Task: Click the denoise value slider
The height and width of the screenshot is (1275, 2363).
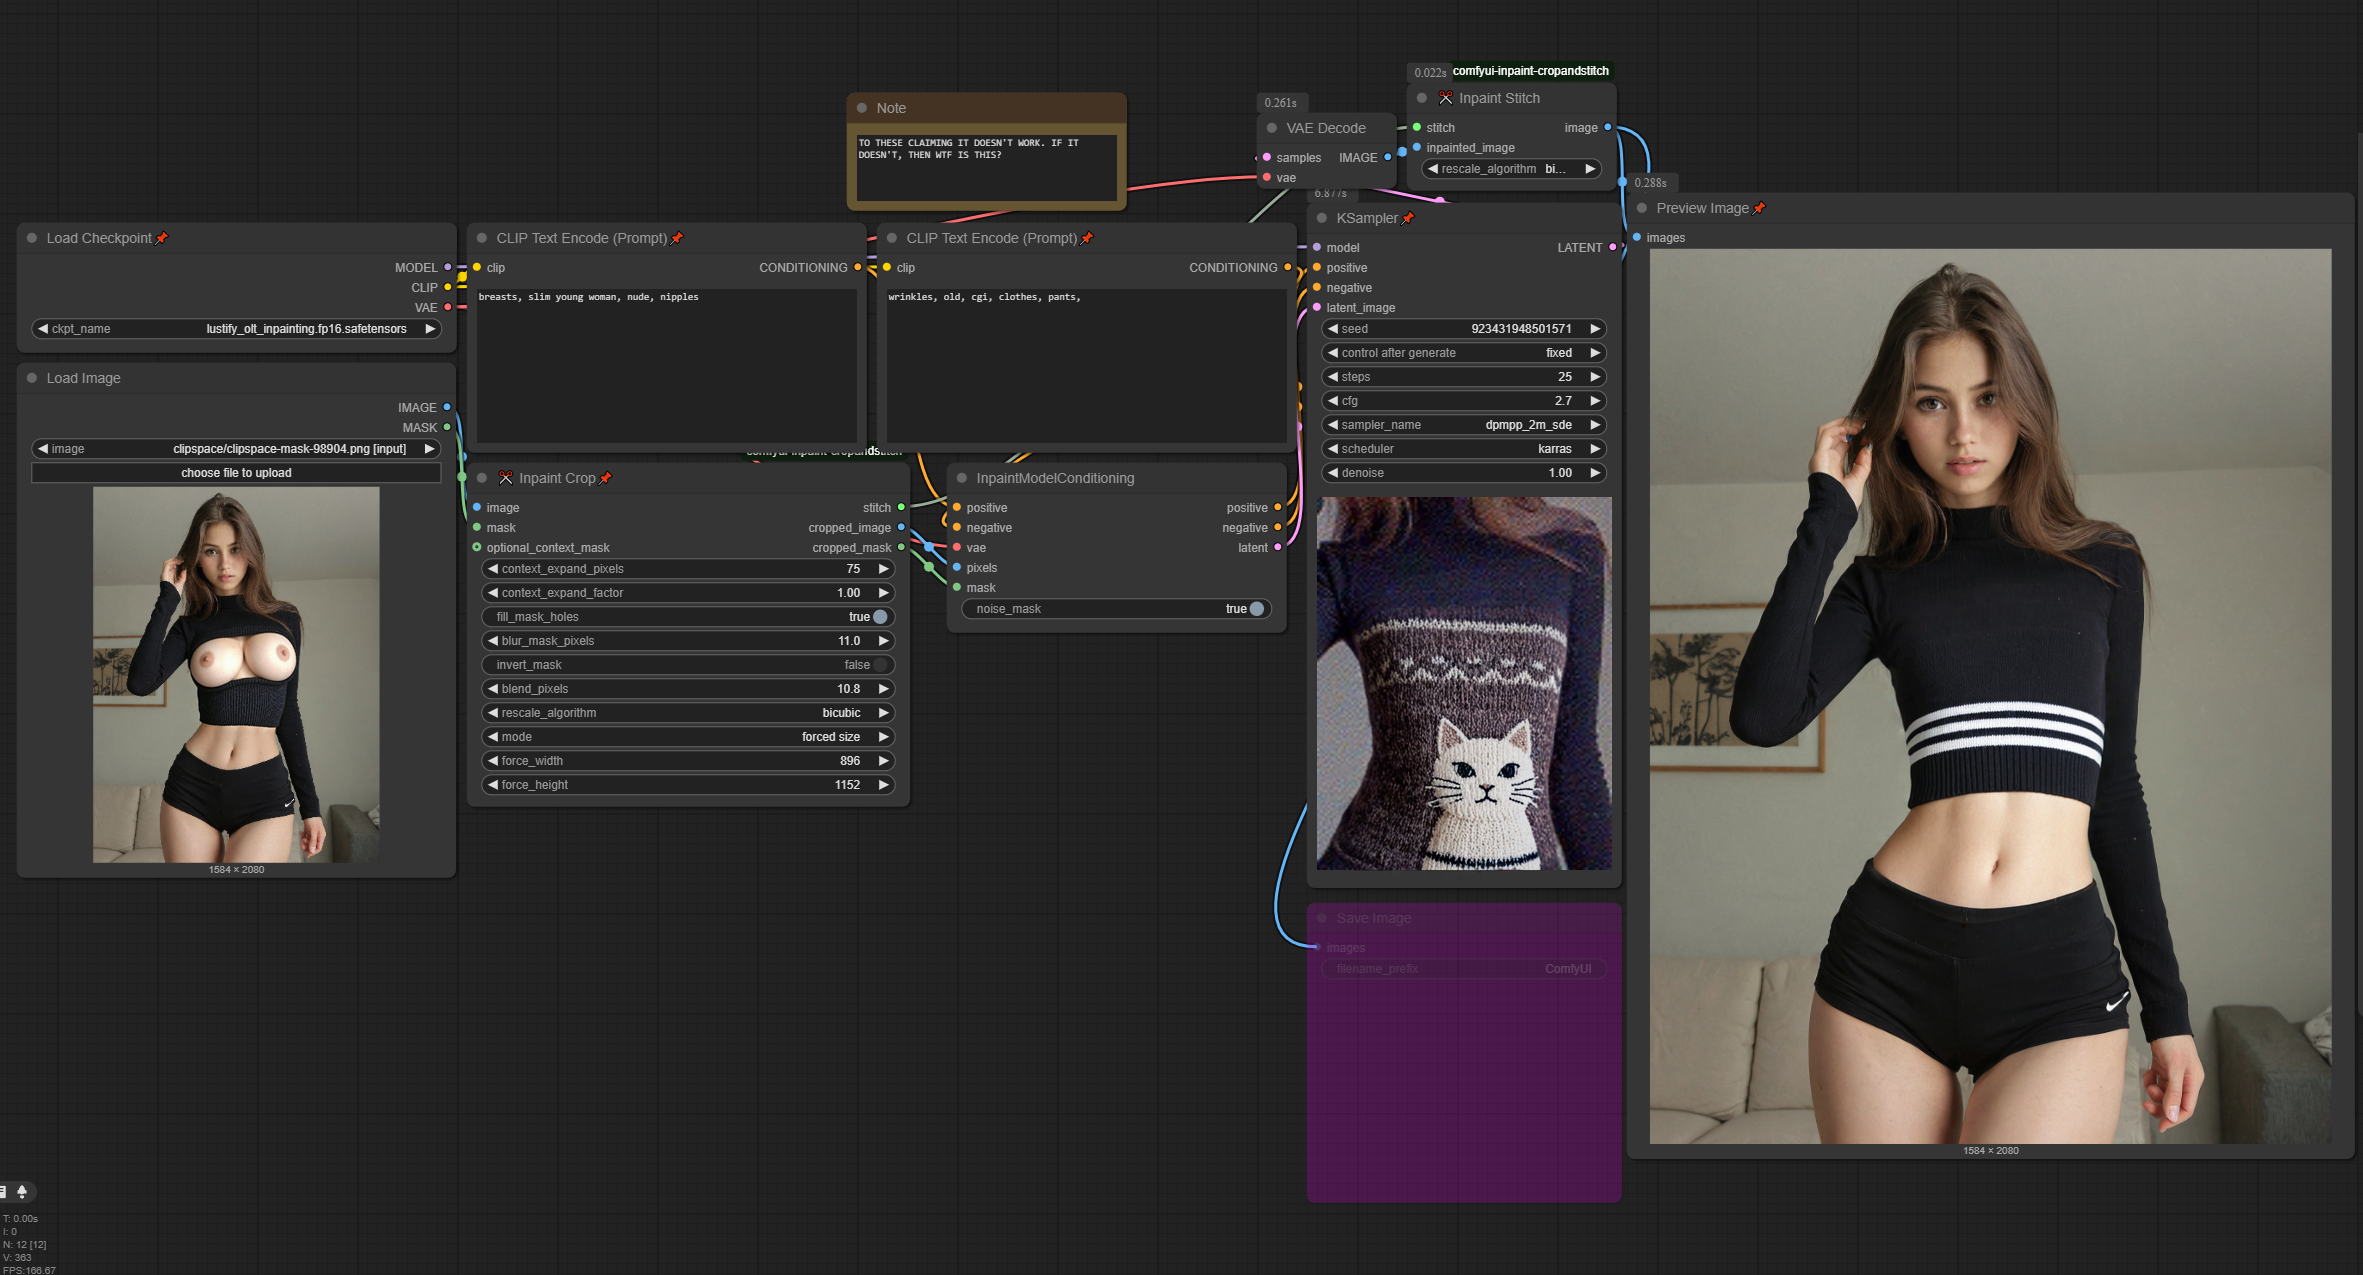Action: [x=1463, y=473]
